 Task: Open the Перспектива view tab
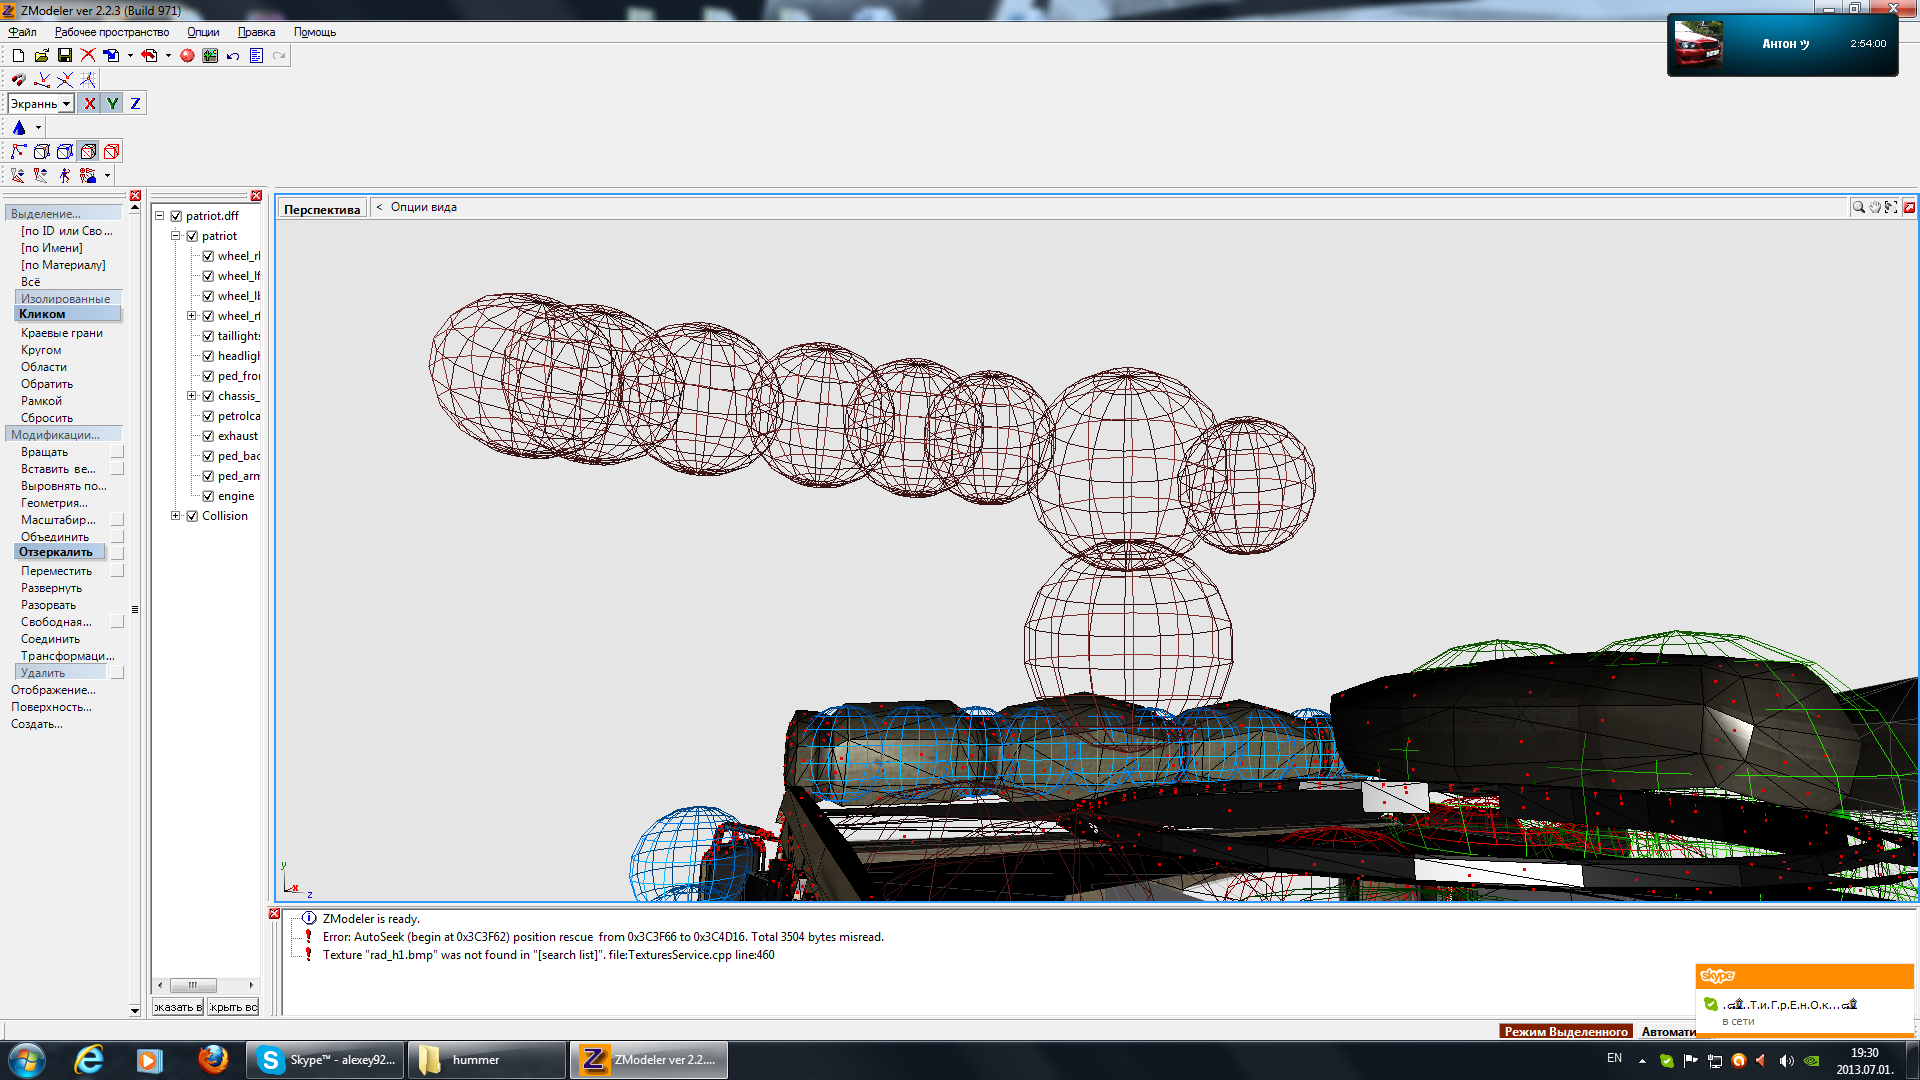321,209
